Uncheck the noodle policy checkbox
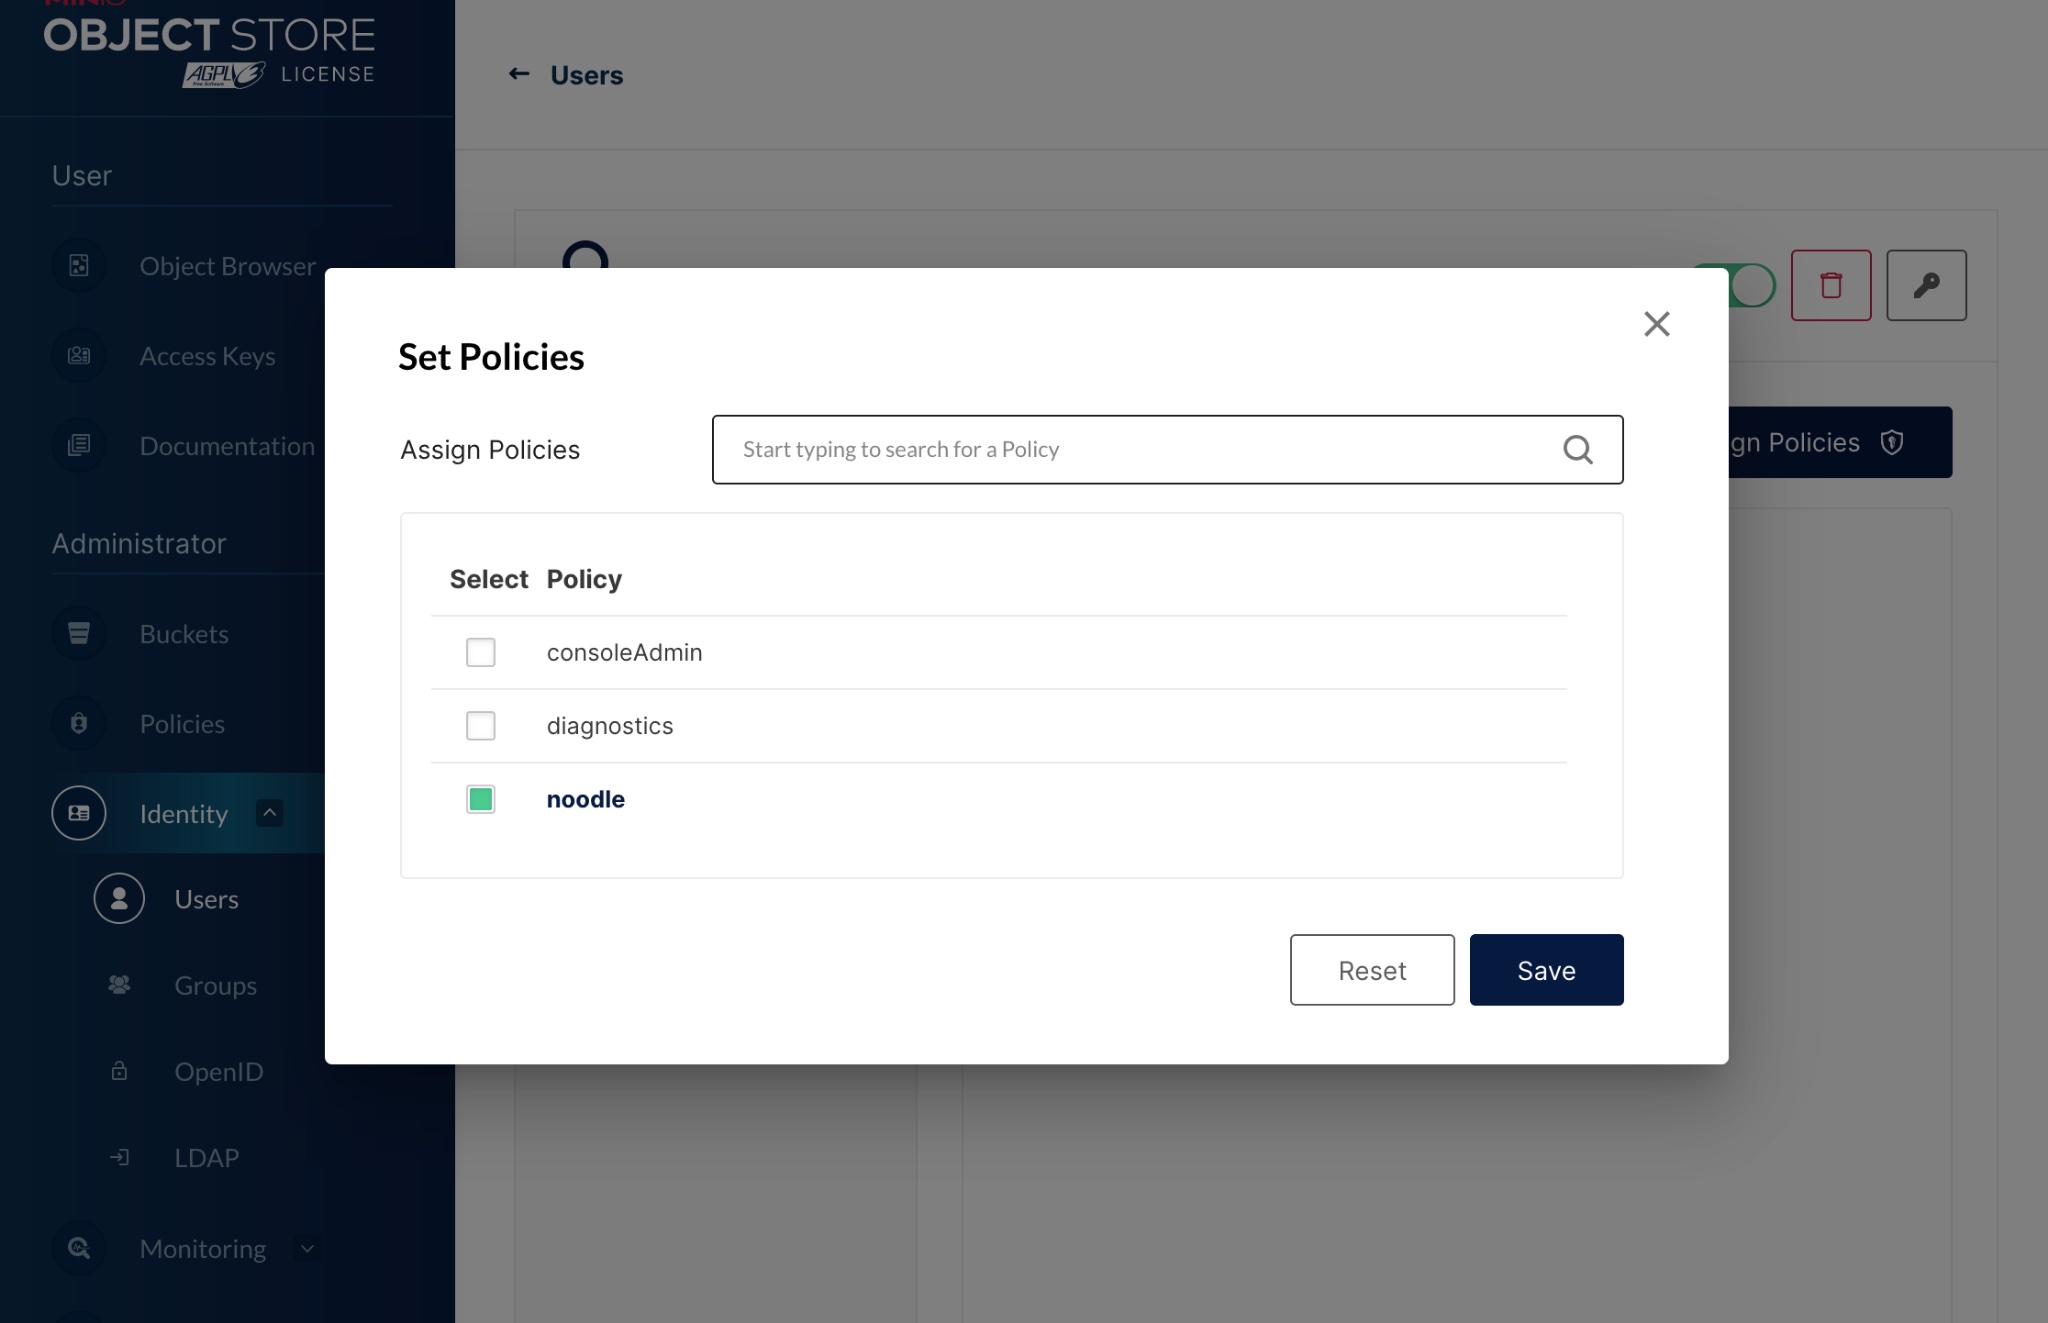Viewport: 2048px width, 1323px height. [x=481, y=799]
